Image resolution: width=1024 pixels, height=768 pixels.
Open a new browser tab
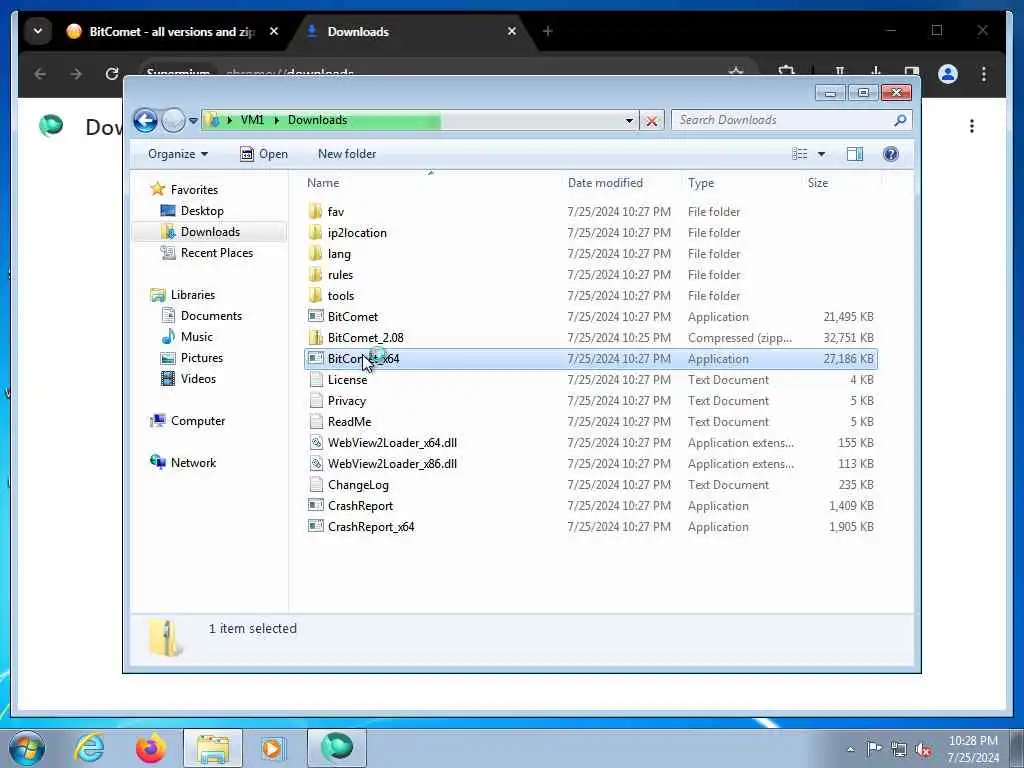pos(547,31)
